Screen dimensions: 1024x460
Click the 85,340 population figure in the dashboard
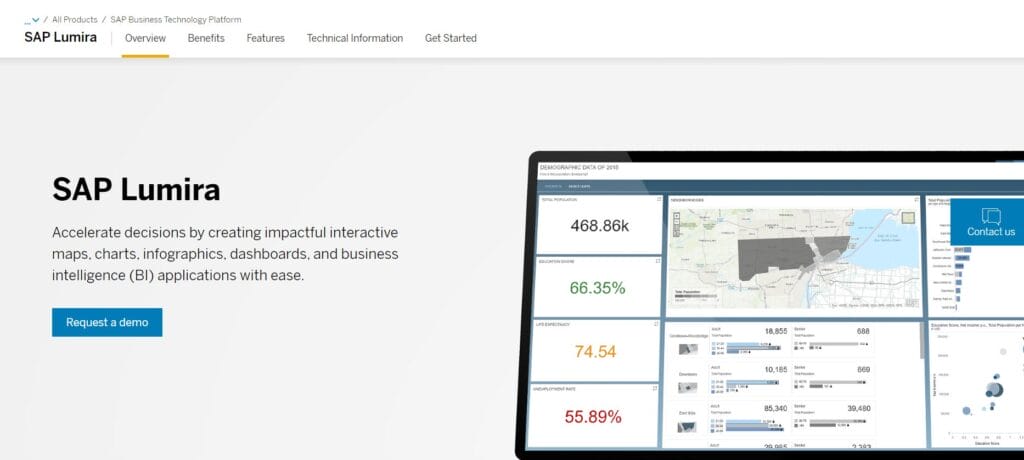776,409
